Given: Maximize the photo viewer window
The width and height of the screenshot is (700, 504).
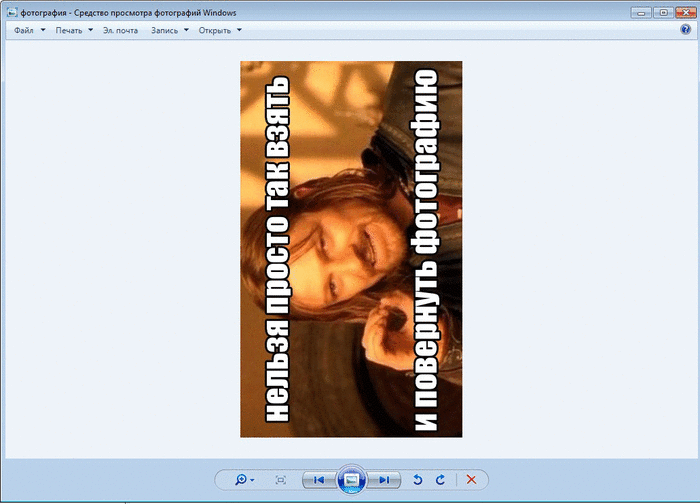Looking at the screenshot, I should click(x=662, y=11).
